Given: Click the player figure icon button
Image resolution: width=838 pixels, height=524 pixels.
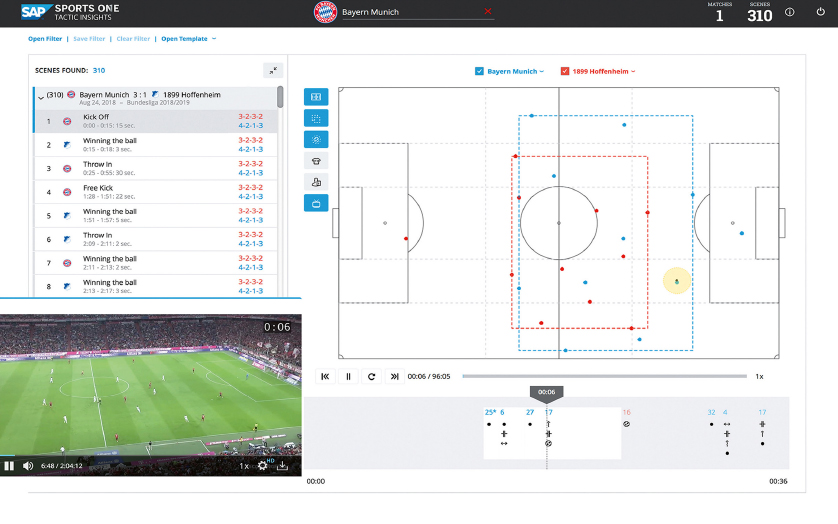Looking at the screenshot, I should (x=316, y=182).
